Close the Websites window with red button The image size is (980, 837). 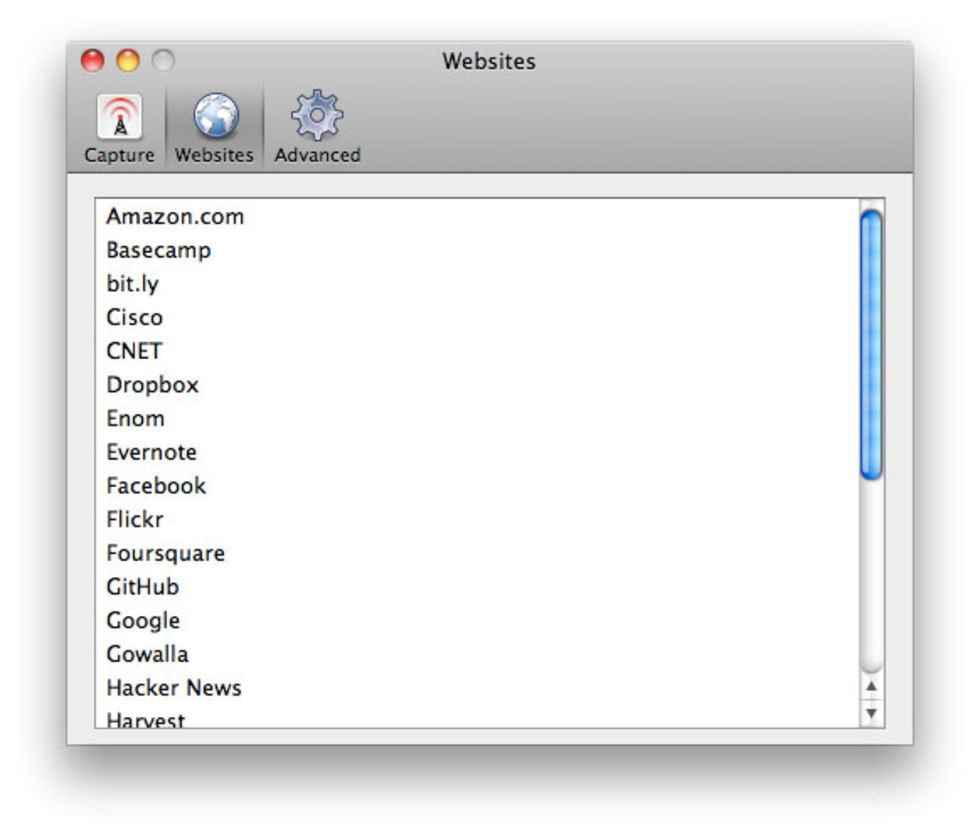pyautogui.click(x=92, y=61)
